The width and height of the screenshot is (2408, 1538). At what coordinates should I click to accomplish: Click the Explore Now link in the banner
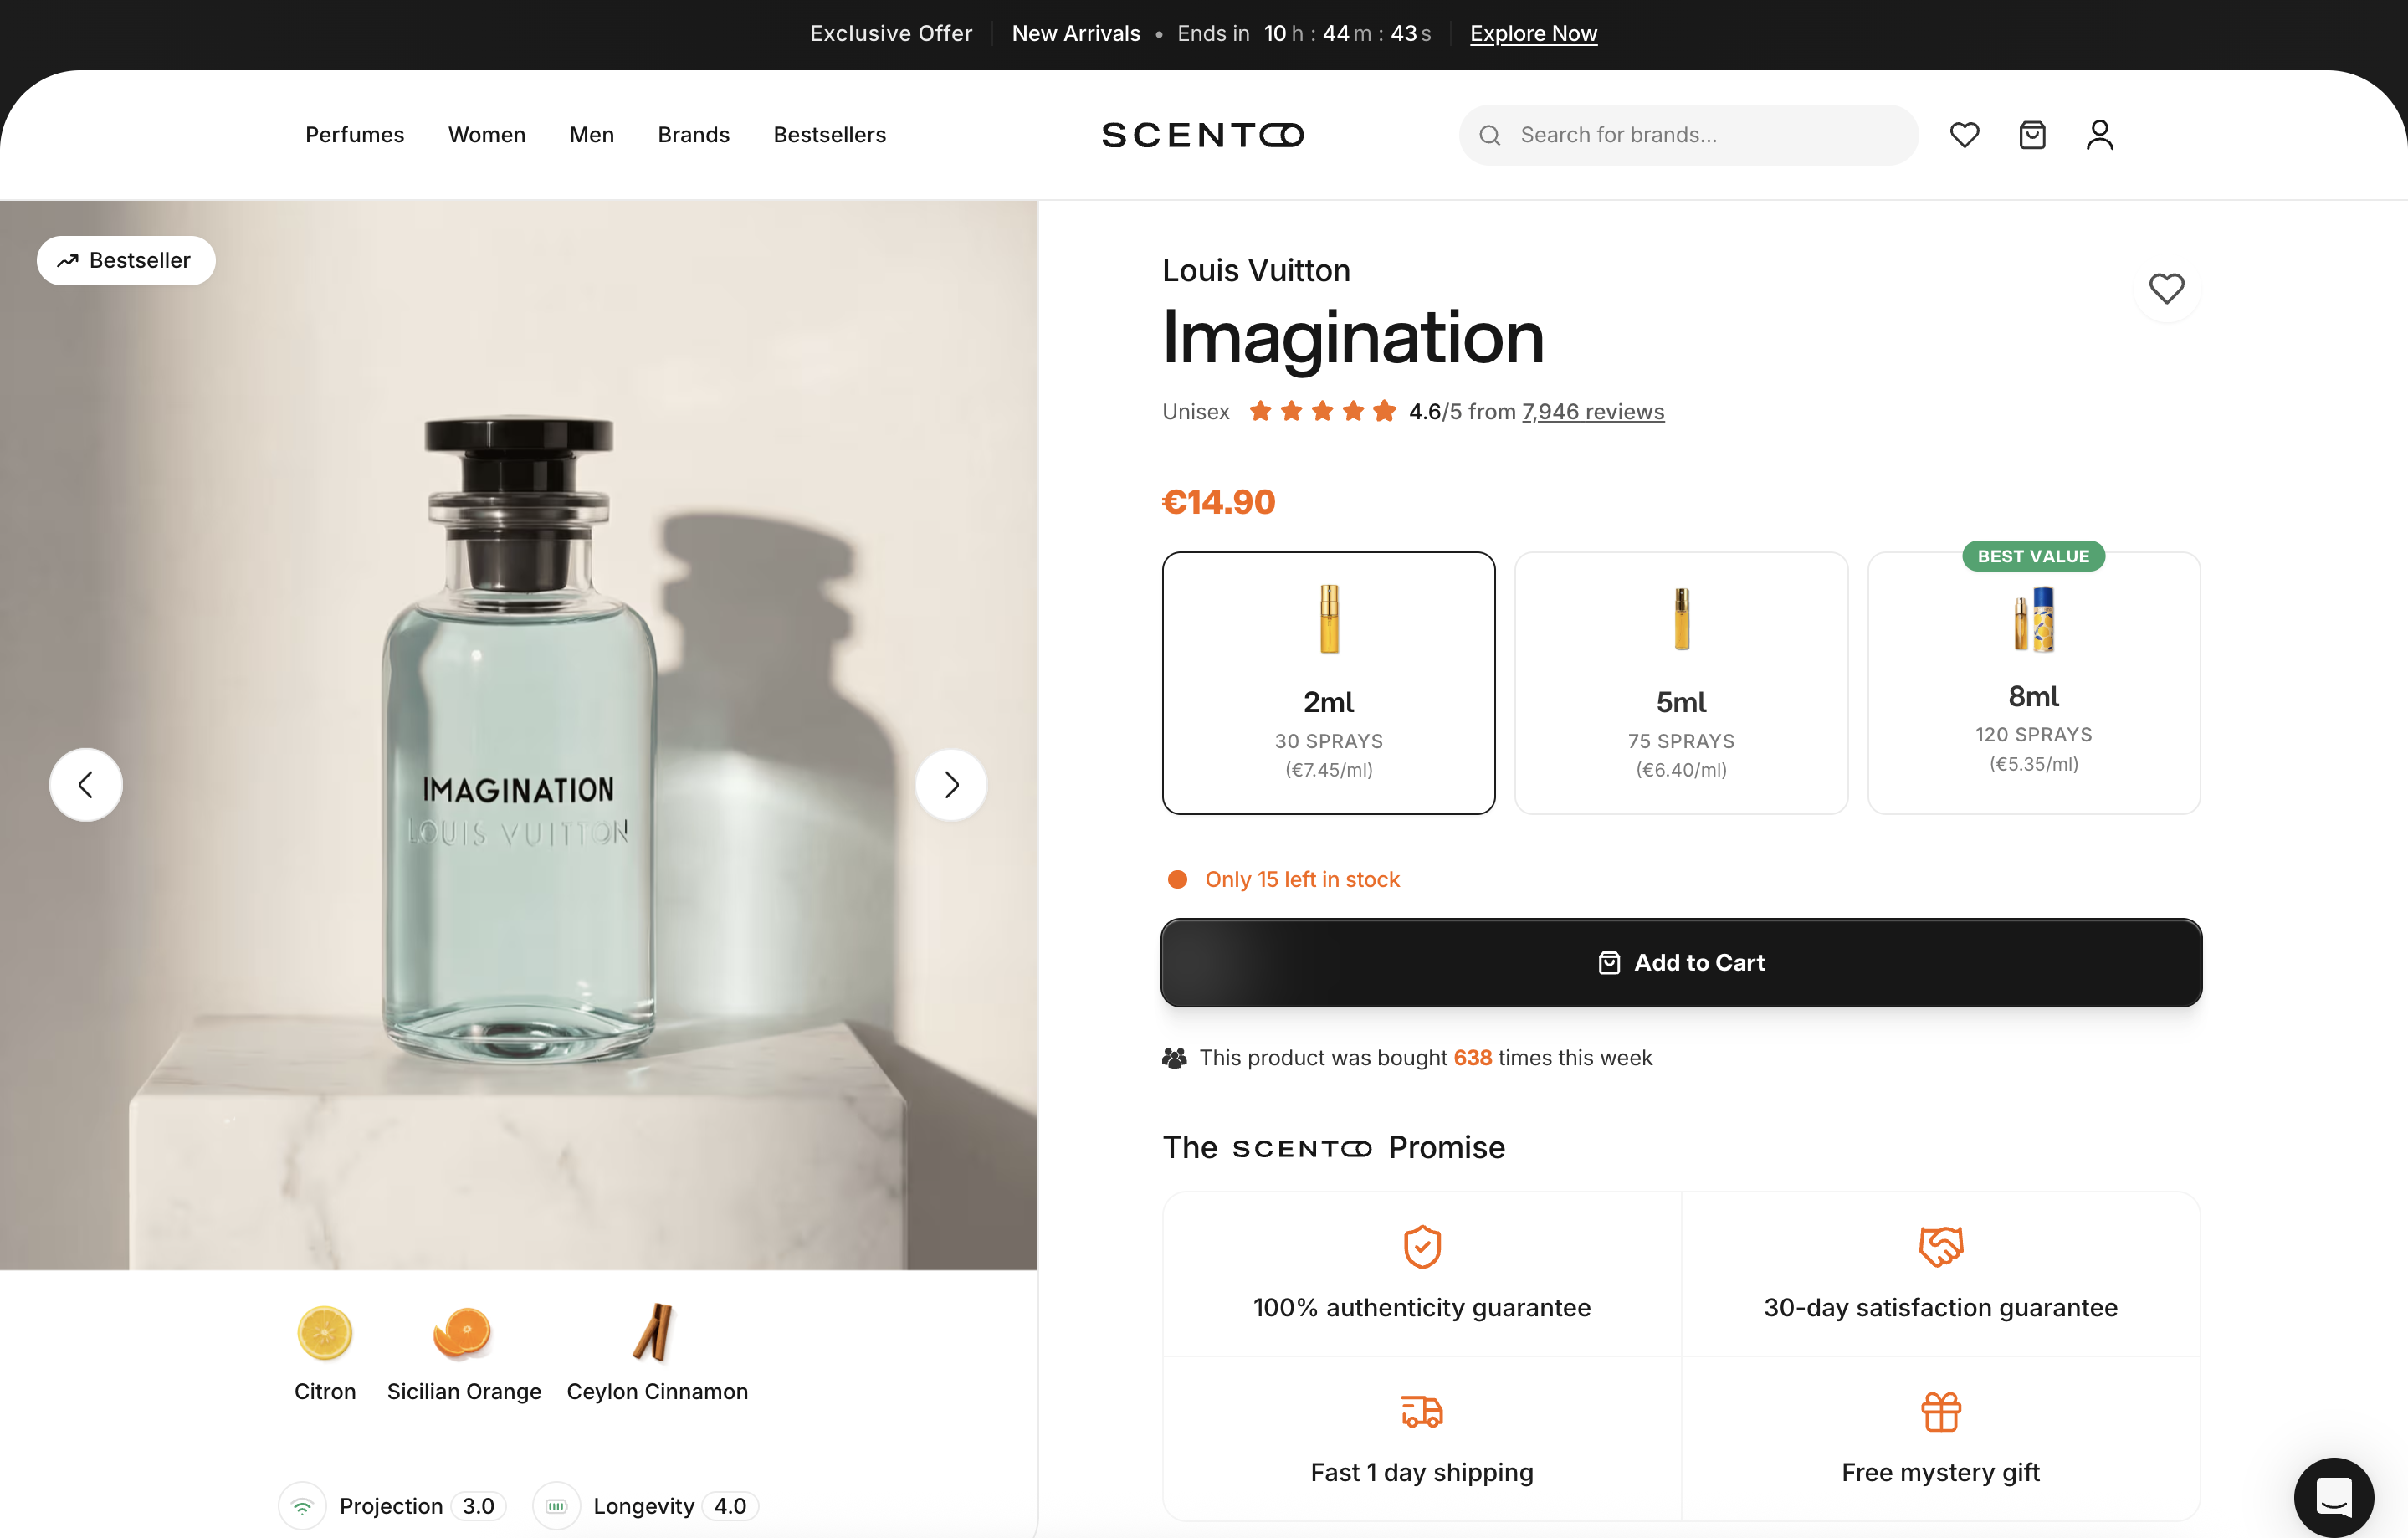(x=1533, y=33)
